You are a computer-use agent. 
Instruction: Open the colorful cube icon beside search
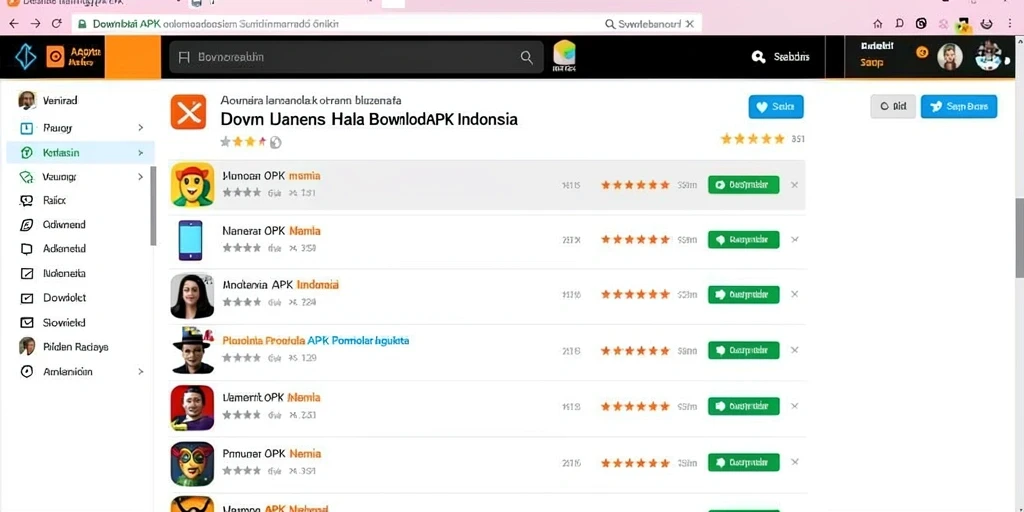click(x=564, y=54)
